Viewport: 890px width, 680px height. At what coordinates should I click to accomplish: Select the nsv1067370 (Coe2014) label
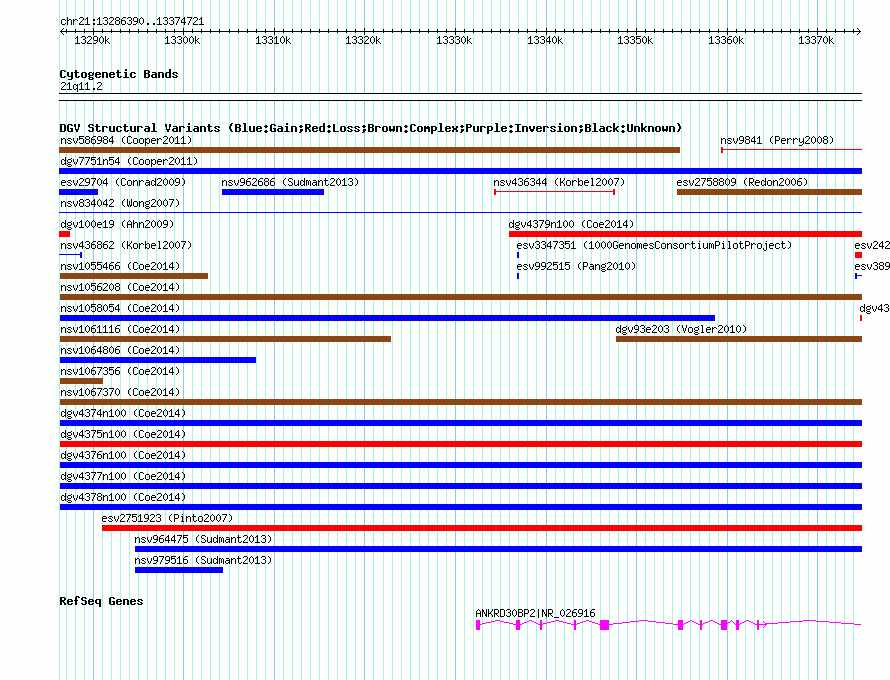point(120,392)
